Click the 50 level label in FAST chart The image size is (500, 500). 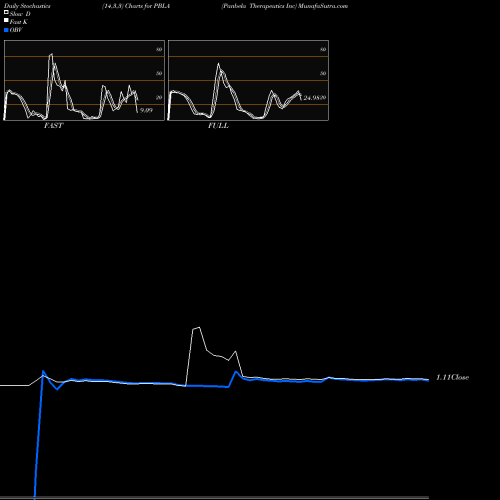coord(159,73)
